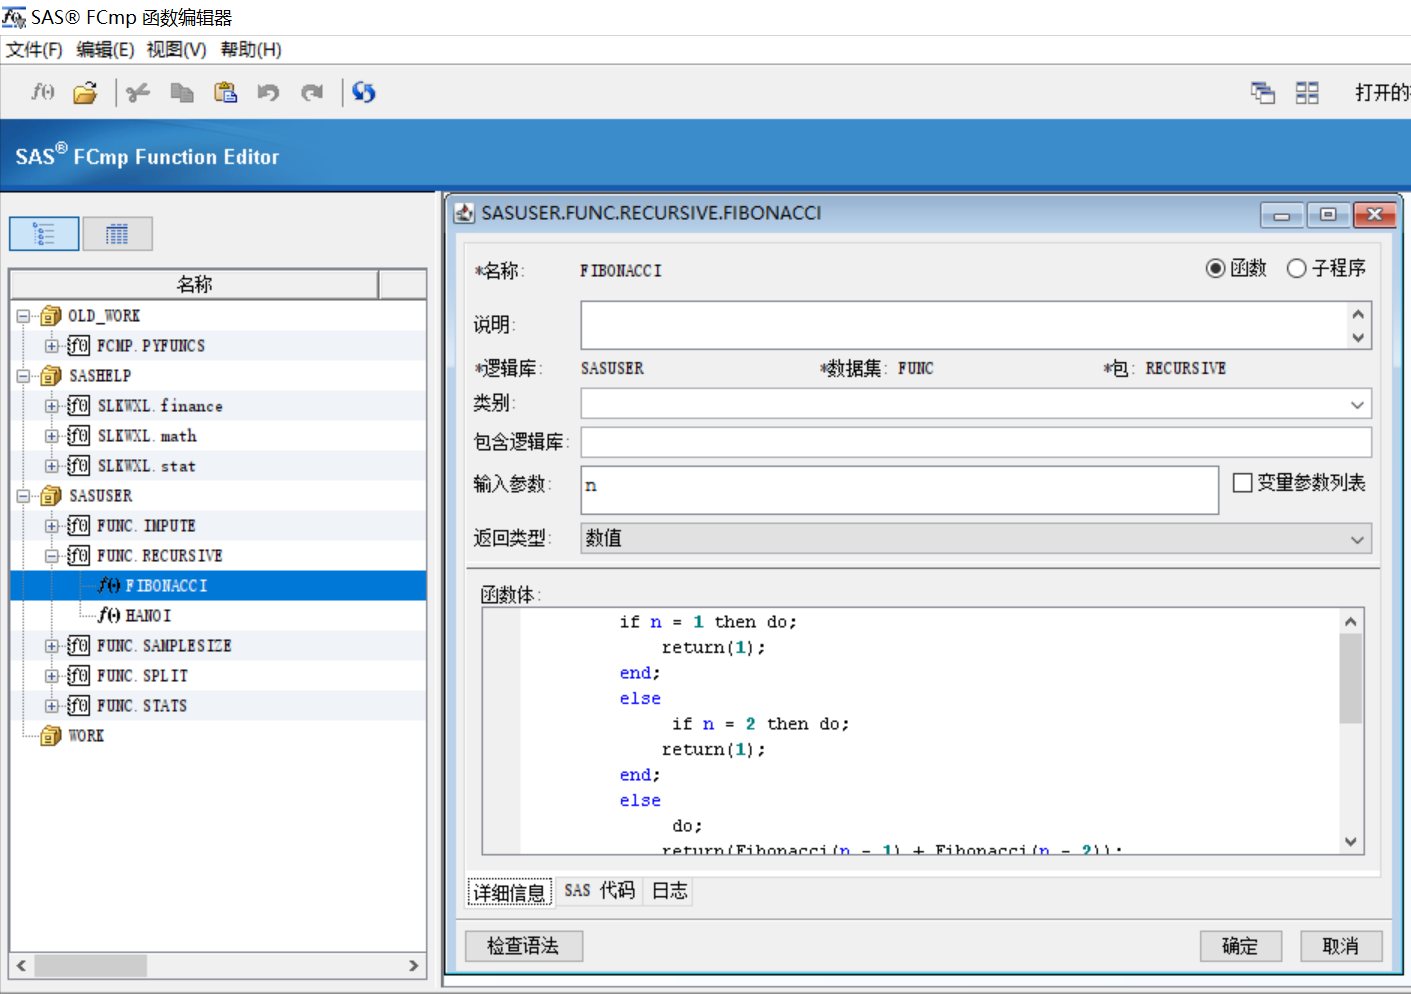The height and width of the screenshot is (994, 1411).
Task: Switch to tree view in left panel
Action: pyautogui.click(x=44, y=234)
